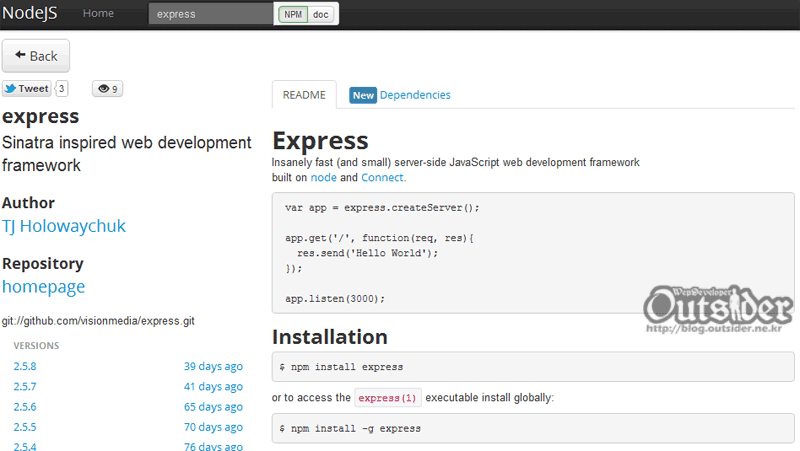The height and width of the screenshot is (451, 800).
Task: Click the New badge beside Dependencies
Action: point(363,95)
